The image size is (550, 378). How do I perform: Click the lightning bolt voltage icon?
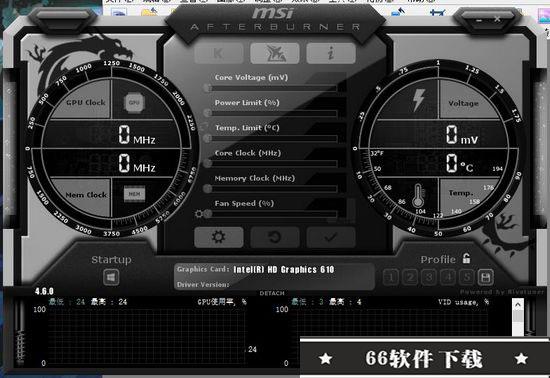pos(418,100)
